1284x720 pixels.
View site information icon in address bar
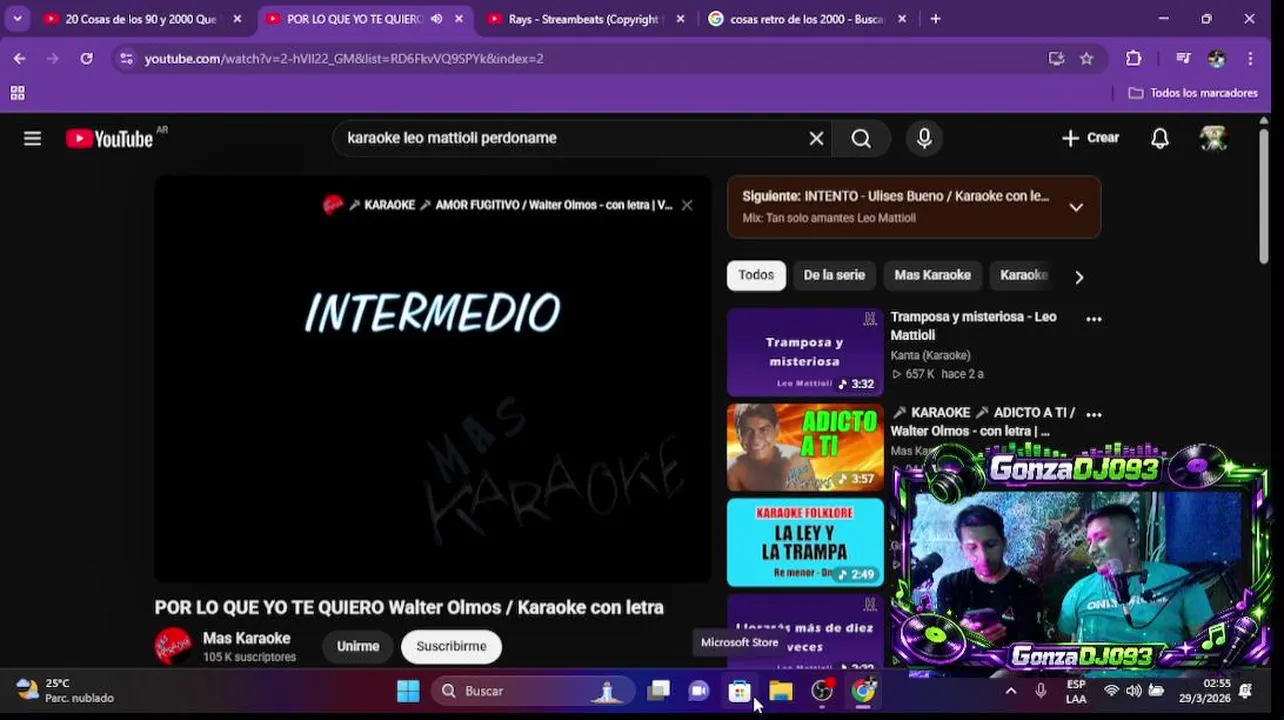126,59
